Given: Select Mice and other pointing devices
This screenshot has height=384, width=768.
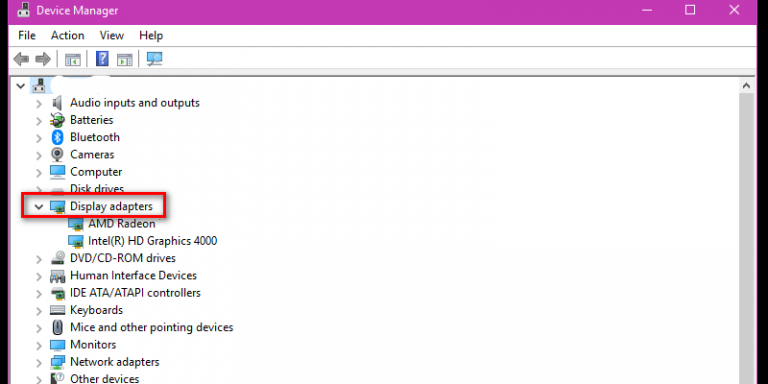Looking at the screenshot, I should (x=151, y=327).
